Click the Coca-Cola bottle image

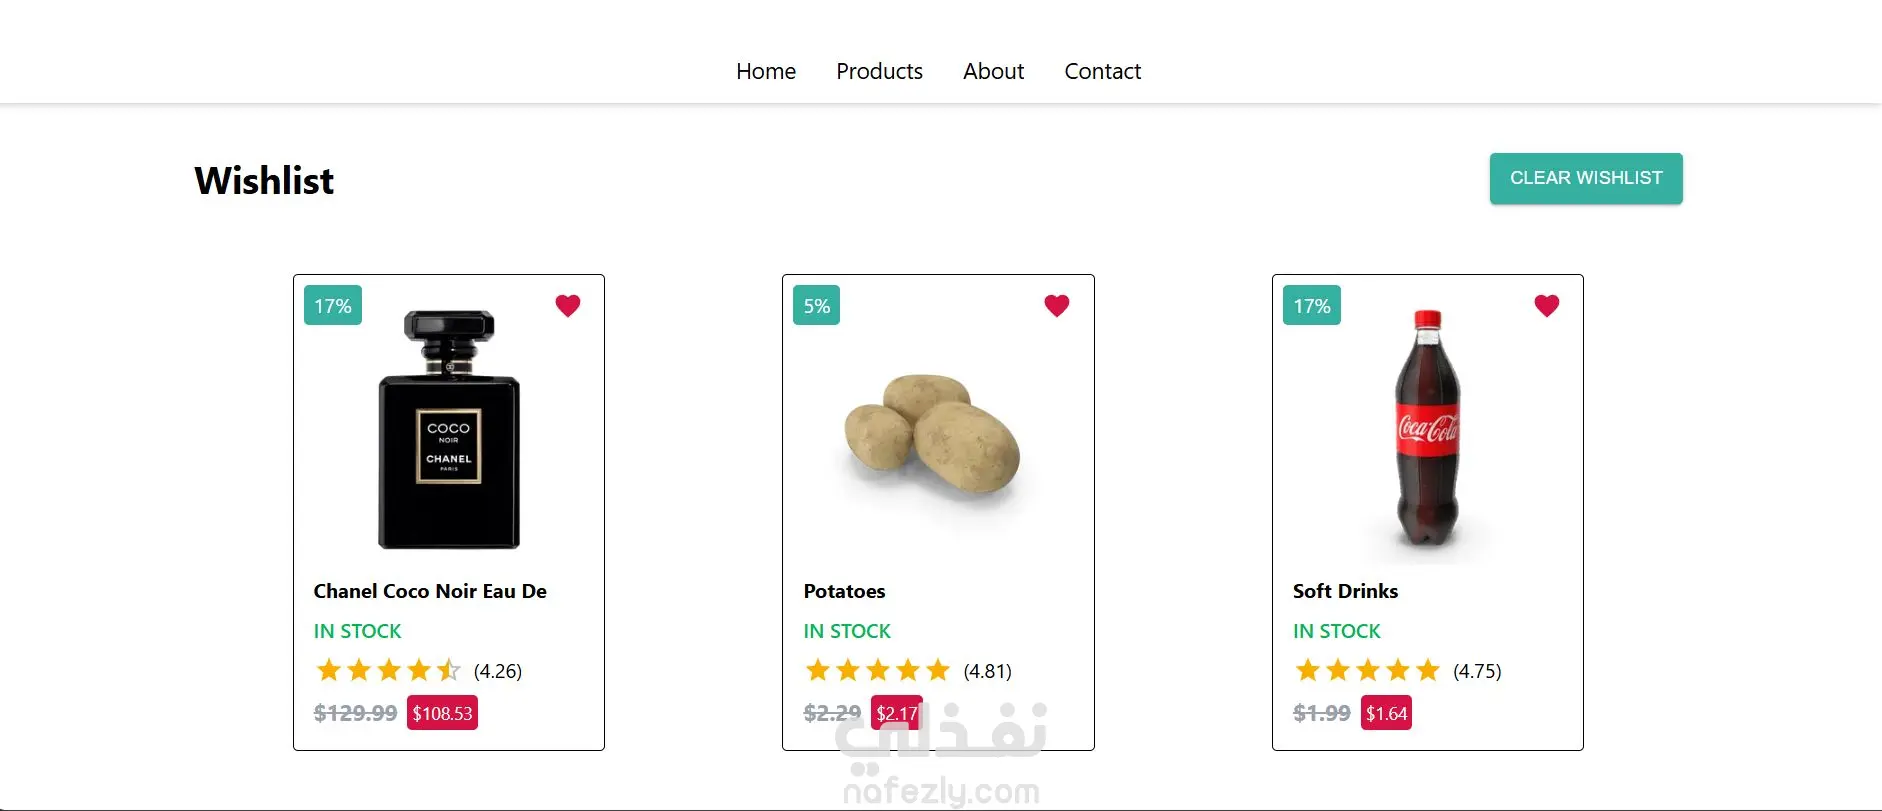click(1427, 430)
